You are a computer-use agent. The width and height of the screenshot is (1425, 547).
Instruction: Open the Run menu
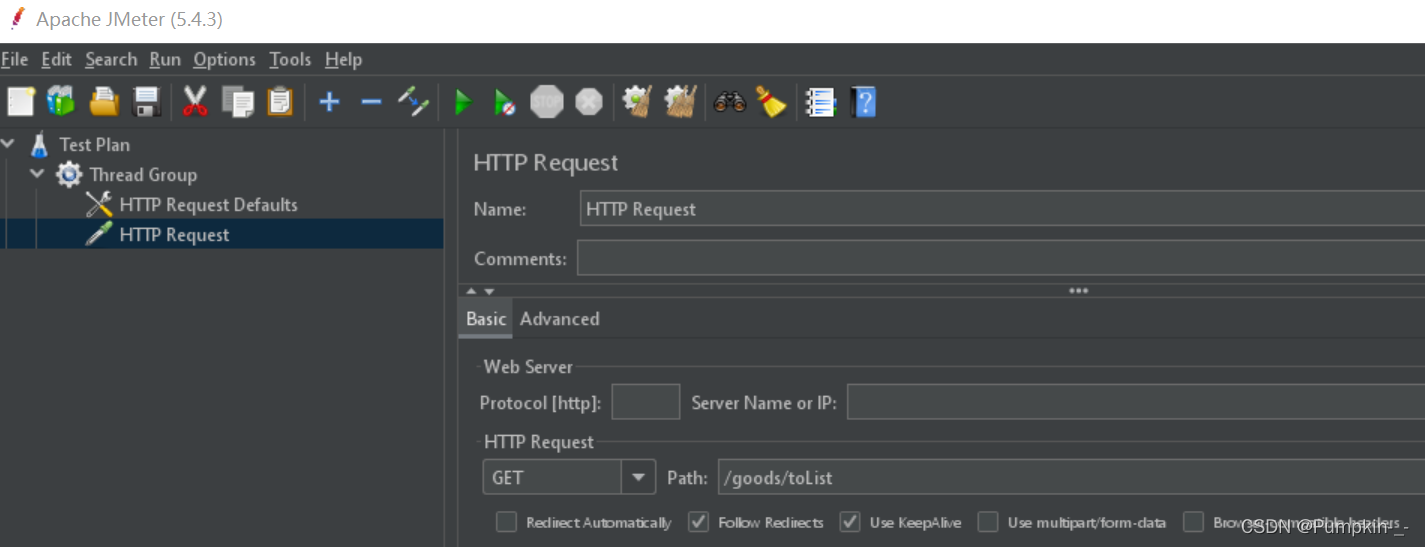(165, 60)
